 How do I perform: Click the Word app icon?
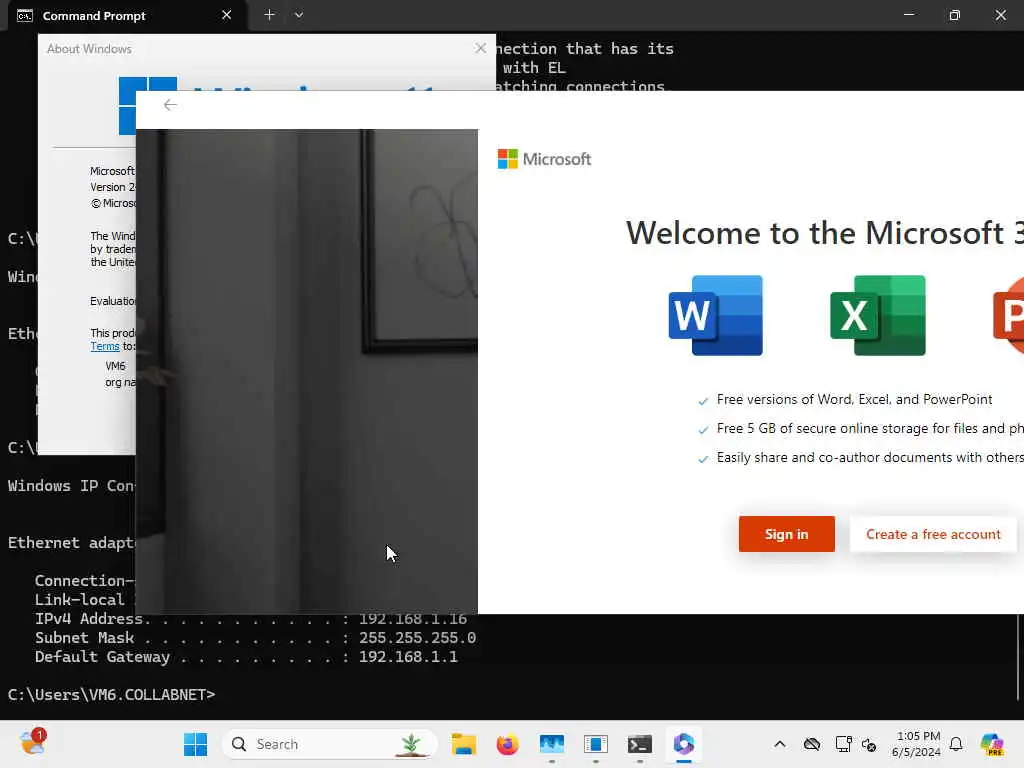point(715,315)
